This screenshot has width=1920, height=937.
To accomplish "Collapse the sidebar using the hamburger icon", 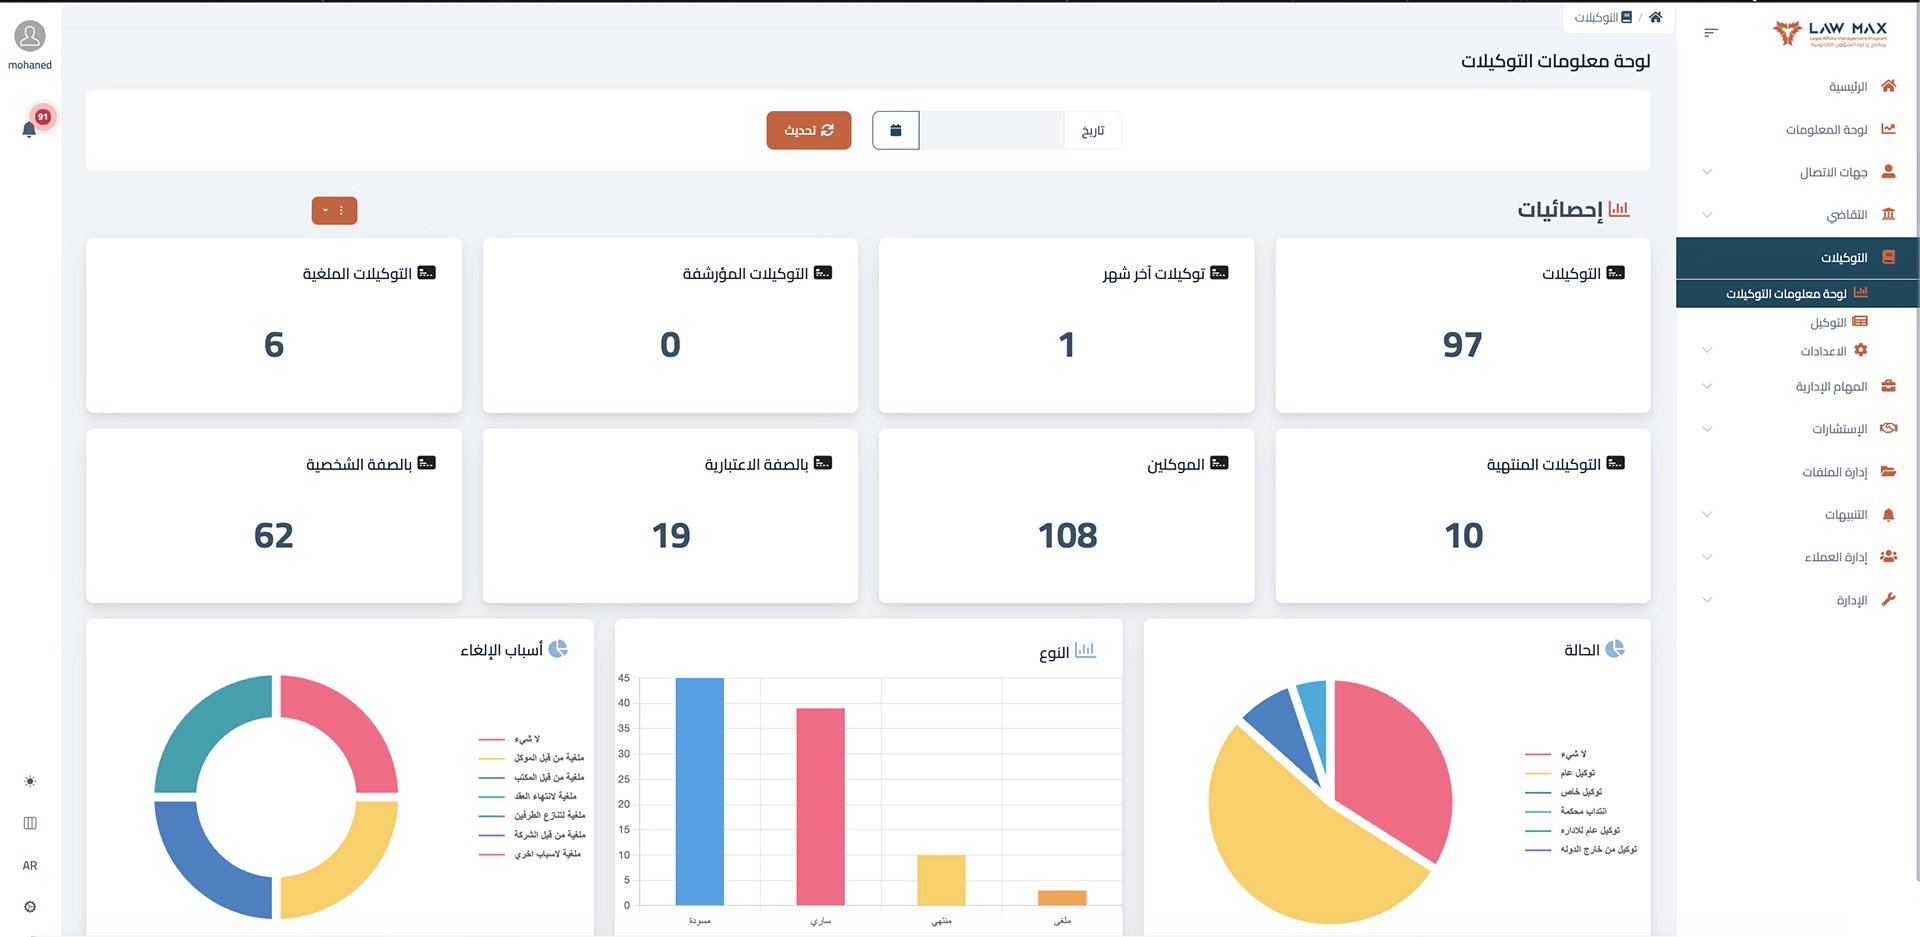I will [x=1710, y=33].
